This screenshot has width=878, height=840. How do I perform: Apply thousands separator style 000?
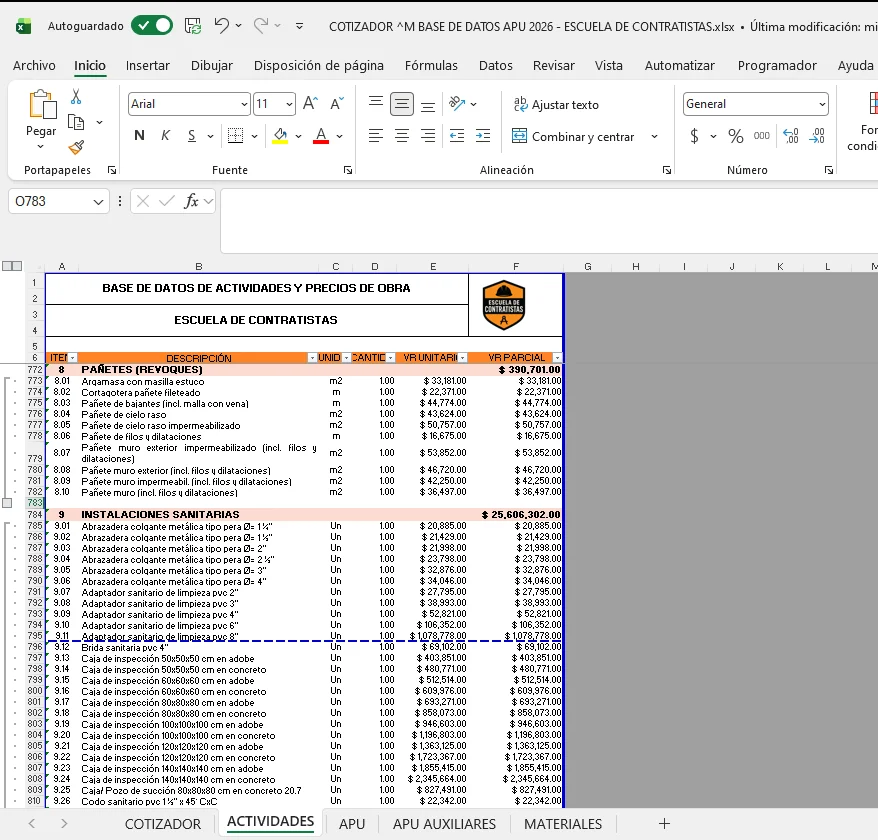pos(762,136)
